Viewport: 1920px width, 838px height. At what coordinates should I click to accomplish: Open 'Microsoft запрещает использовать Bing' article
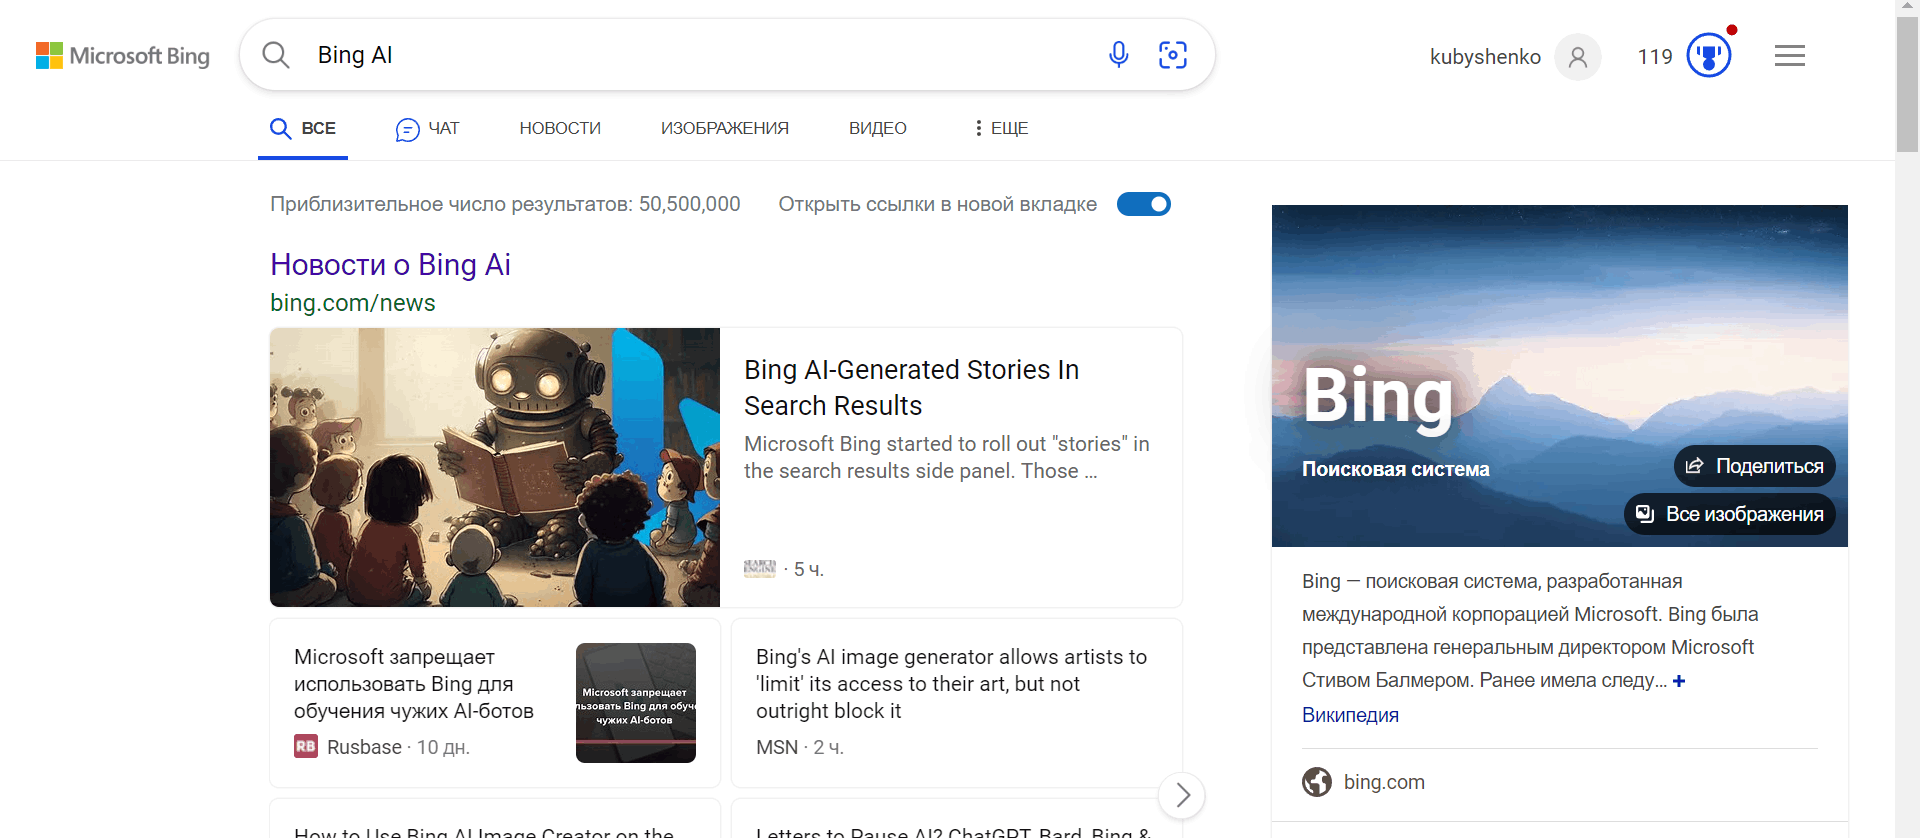coord(414,684)
